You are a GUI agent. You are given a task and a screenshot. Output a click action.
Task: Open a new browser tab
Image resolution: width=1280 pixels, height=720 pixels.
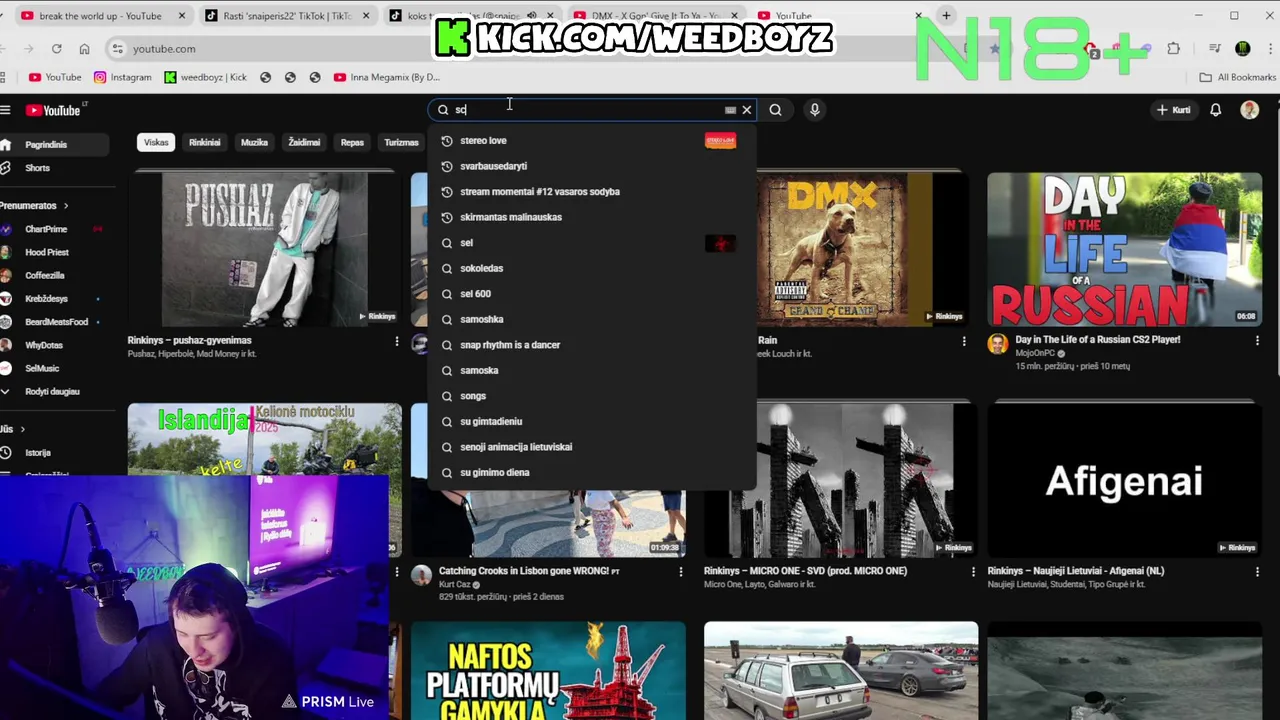pos(946,16)
